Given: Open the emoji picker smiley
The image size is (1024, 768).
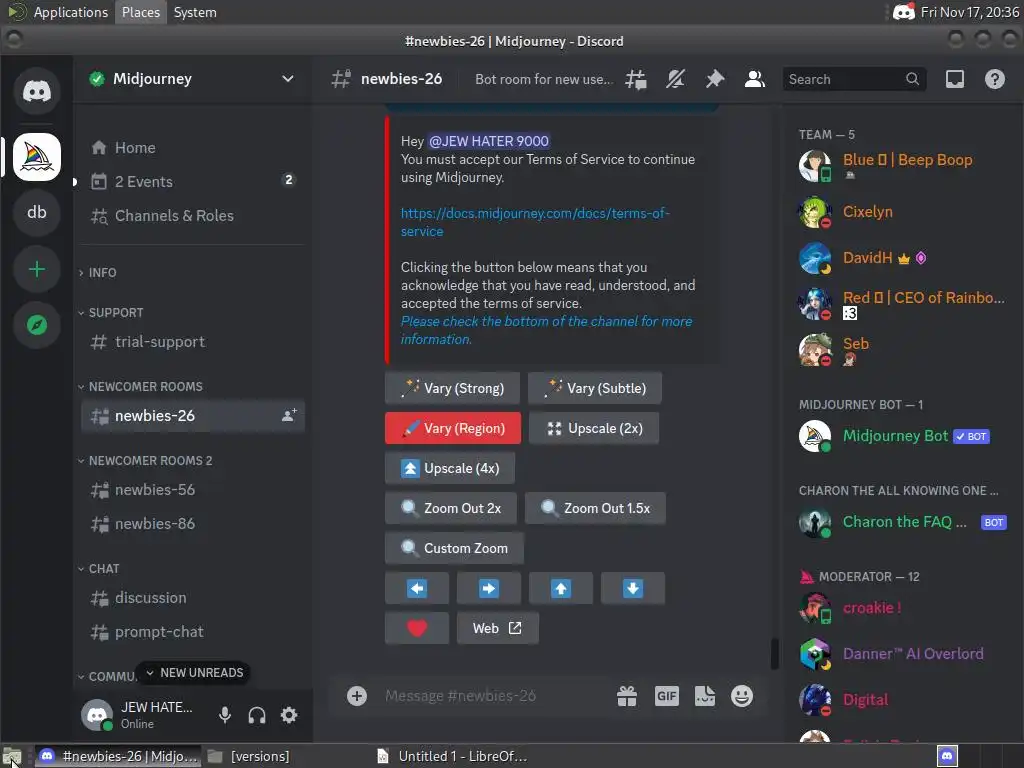Looking at the screenshot, I should 742,696.
